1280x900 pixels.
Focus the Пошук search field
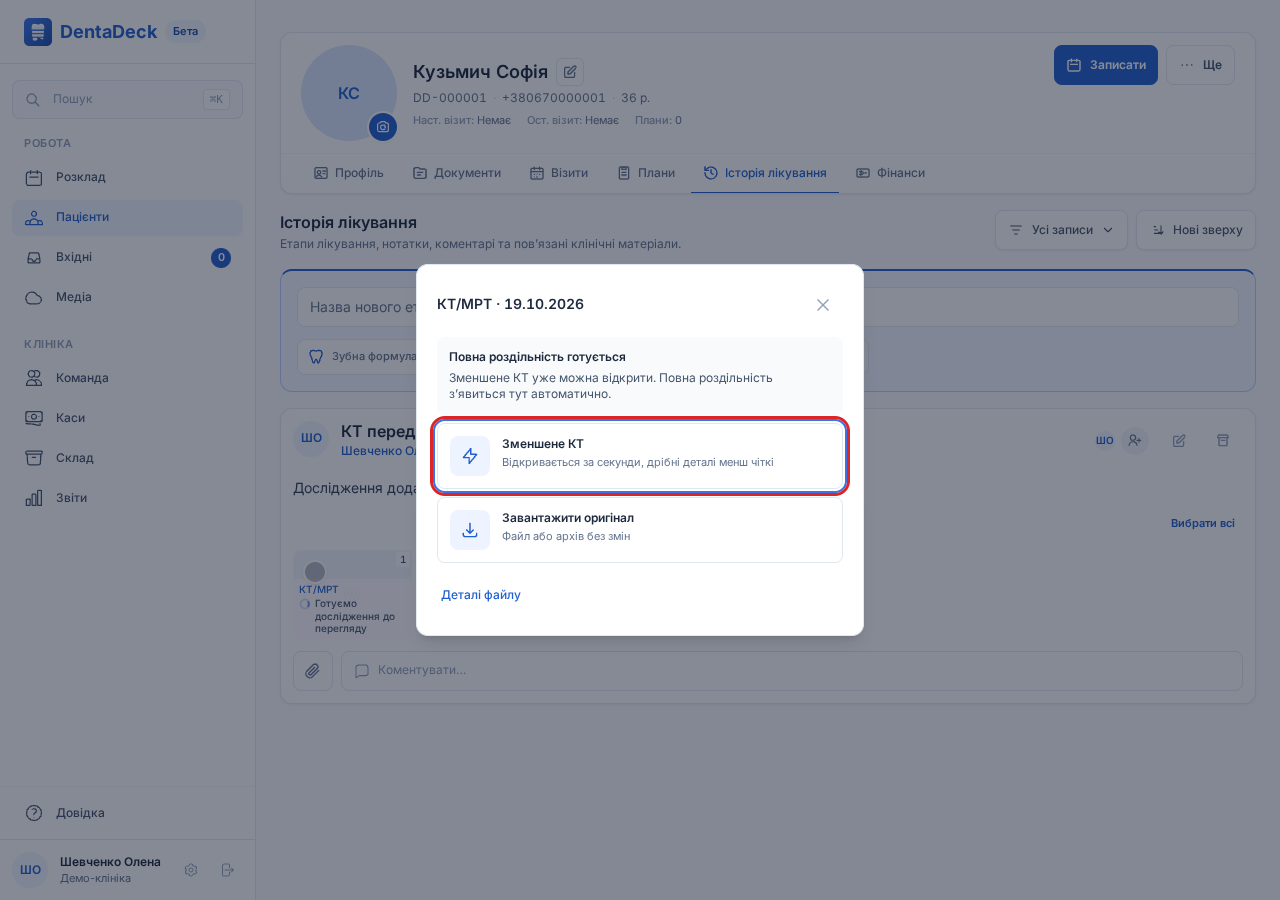[x=127, y=99]
